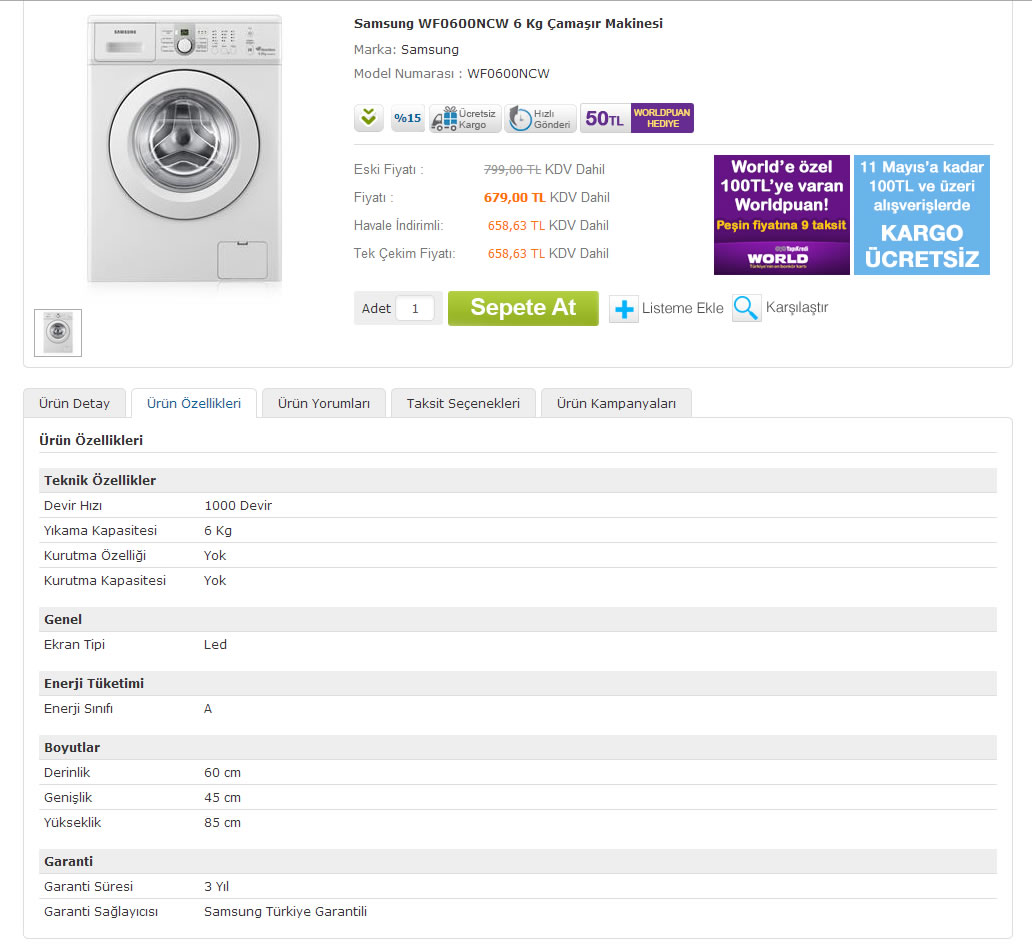
Task: Switch to Ürün Yorumları tab
Action: tap(324, 404)
